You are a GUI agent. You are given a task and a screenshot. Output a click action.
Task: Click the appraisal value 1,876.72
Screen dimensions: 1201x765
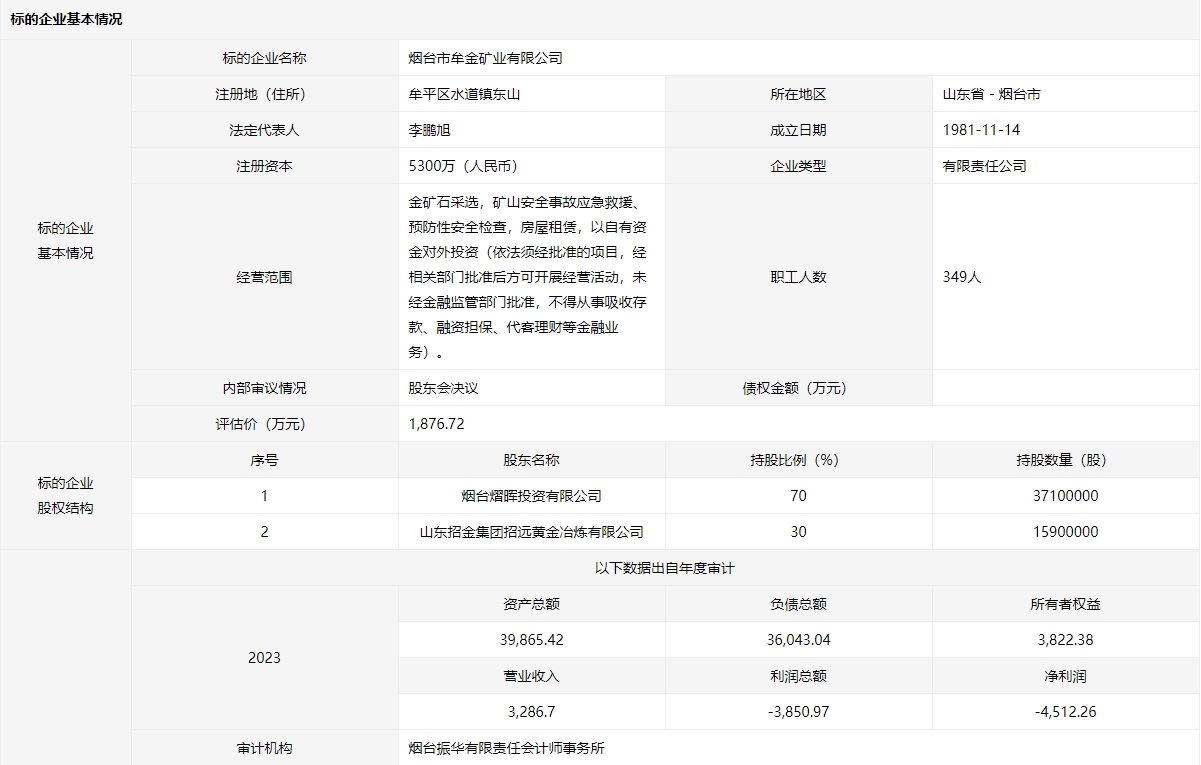pos(437,424)
